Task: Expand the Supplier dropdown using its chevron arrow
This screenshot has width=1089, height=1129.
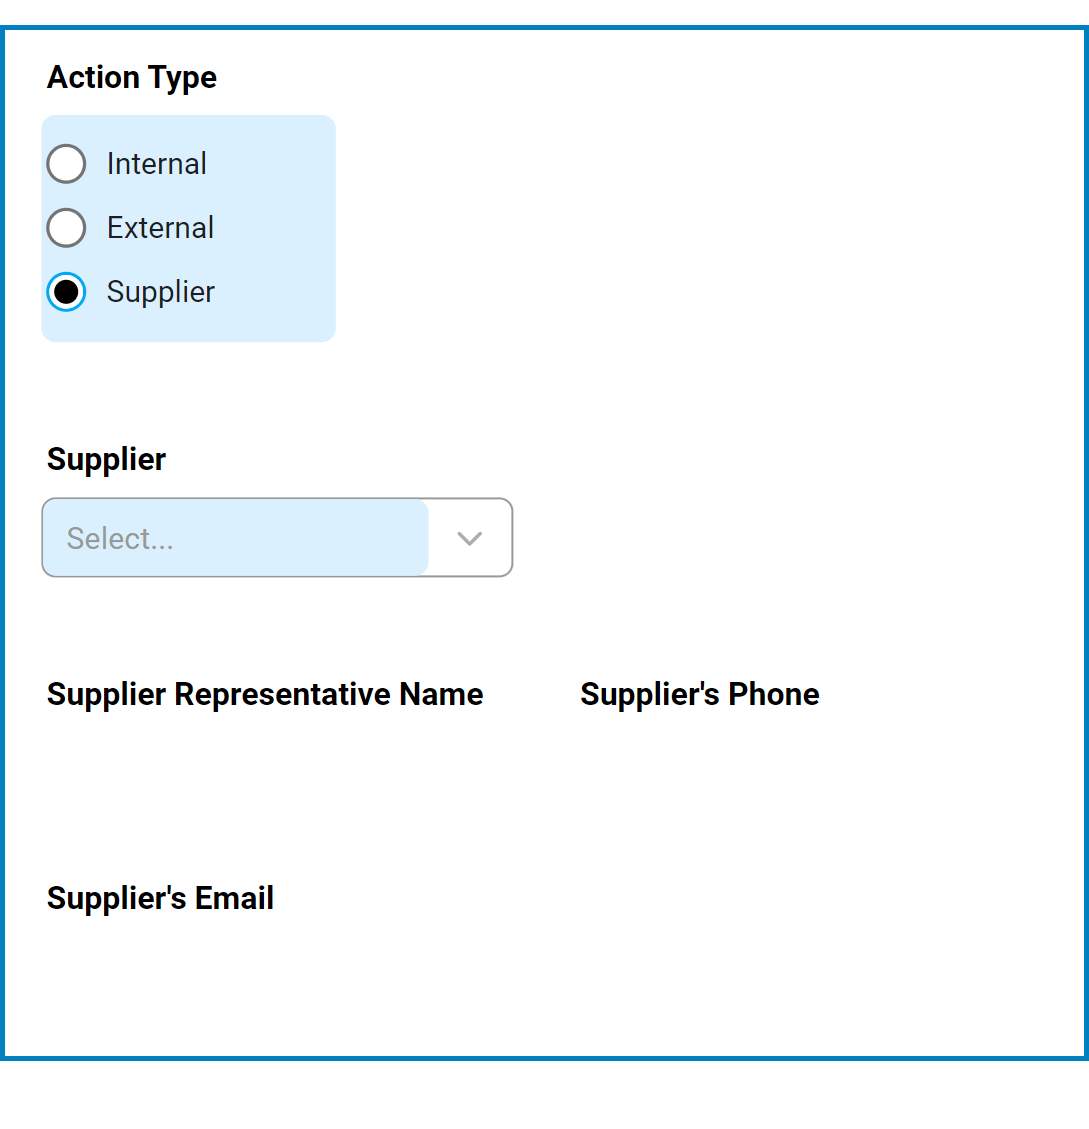Action: pyautogui.click(x=469, y=538)
